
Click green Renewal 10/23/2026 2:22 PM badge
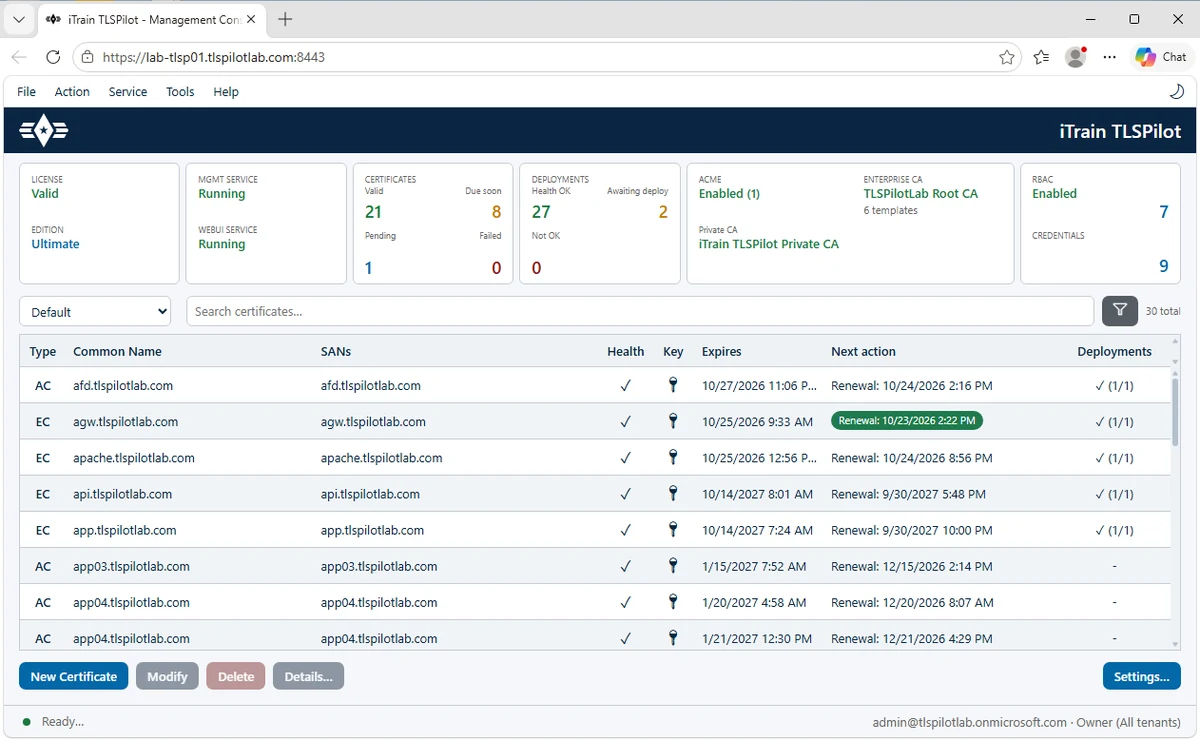pos(907,421)
